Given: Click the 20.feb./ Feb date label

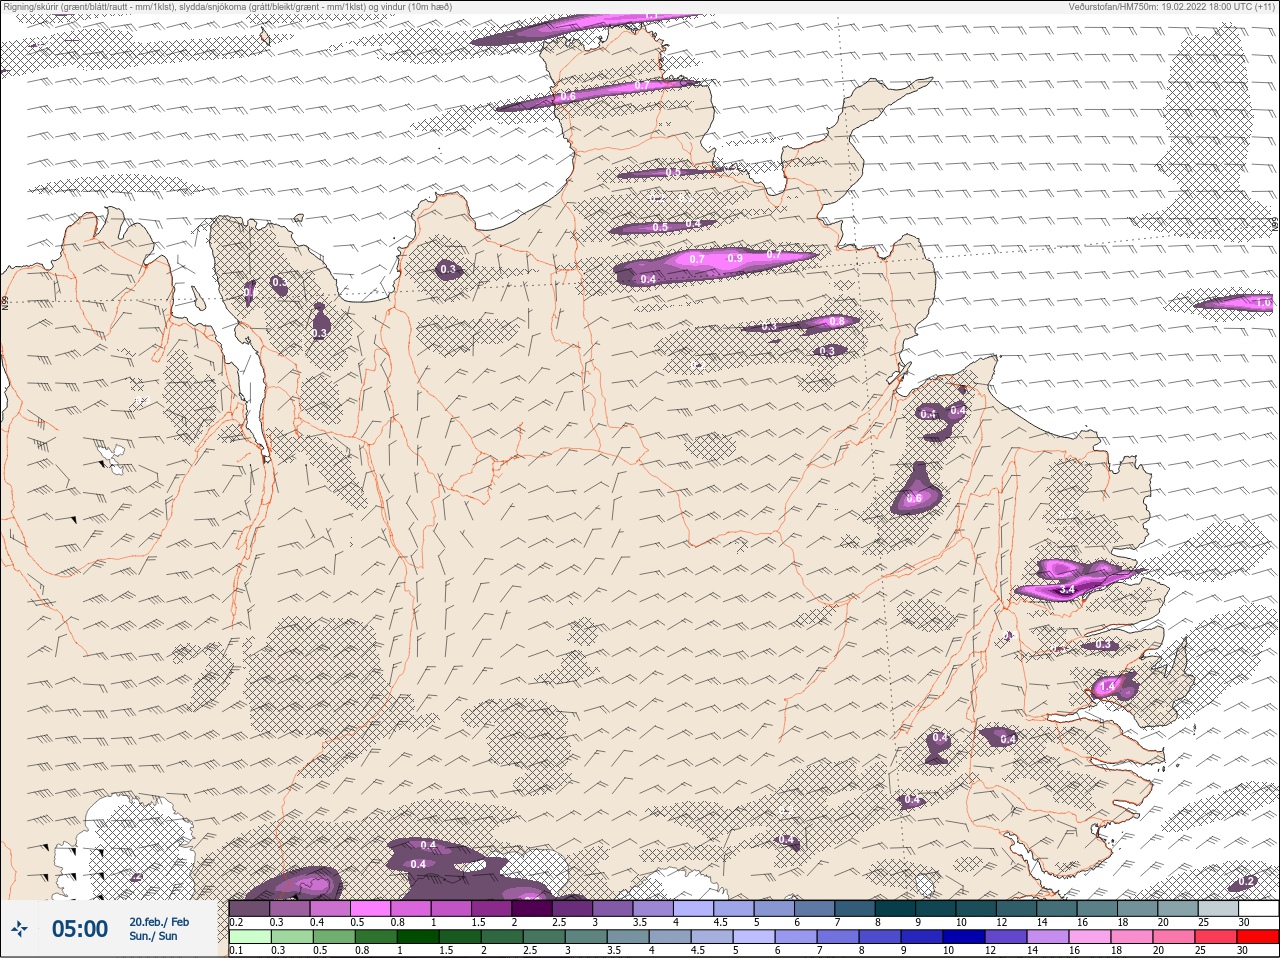Looking at the screenshot, I should click(159, 921).
